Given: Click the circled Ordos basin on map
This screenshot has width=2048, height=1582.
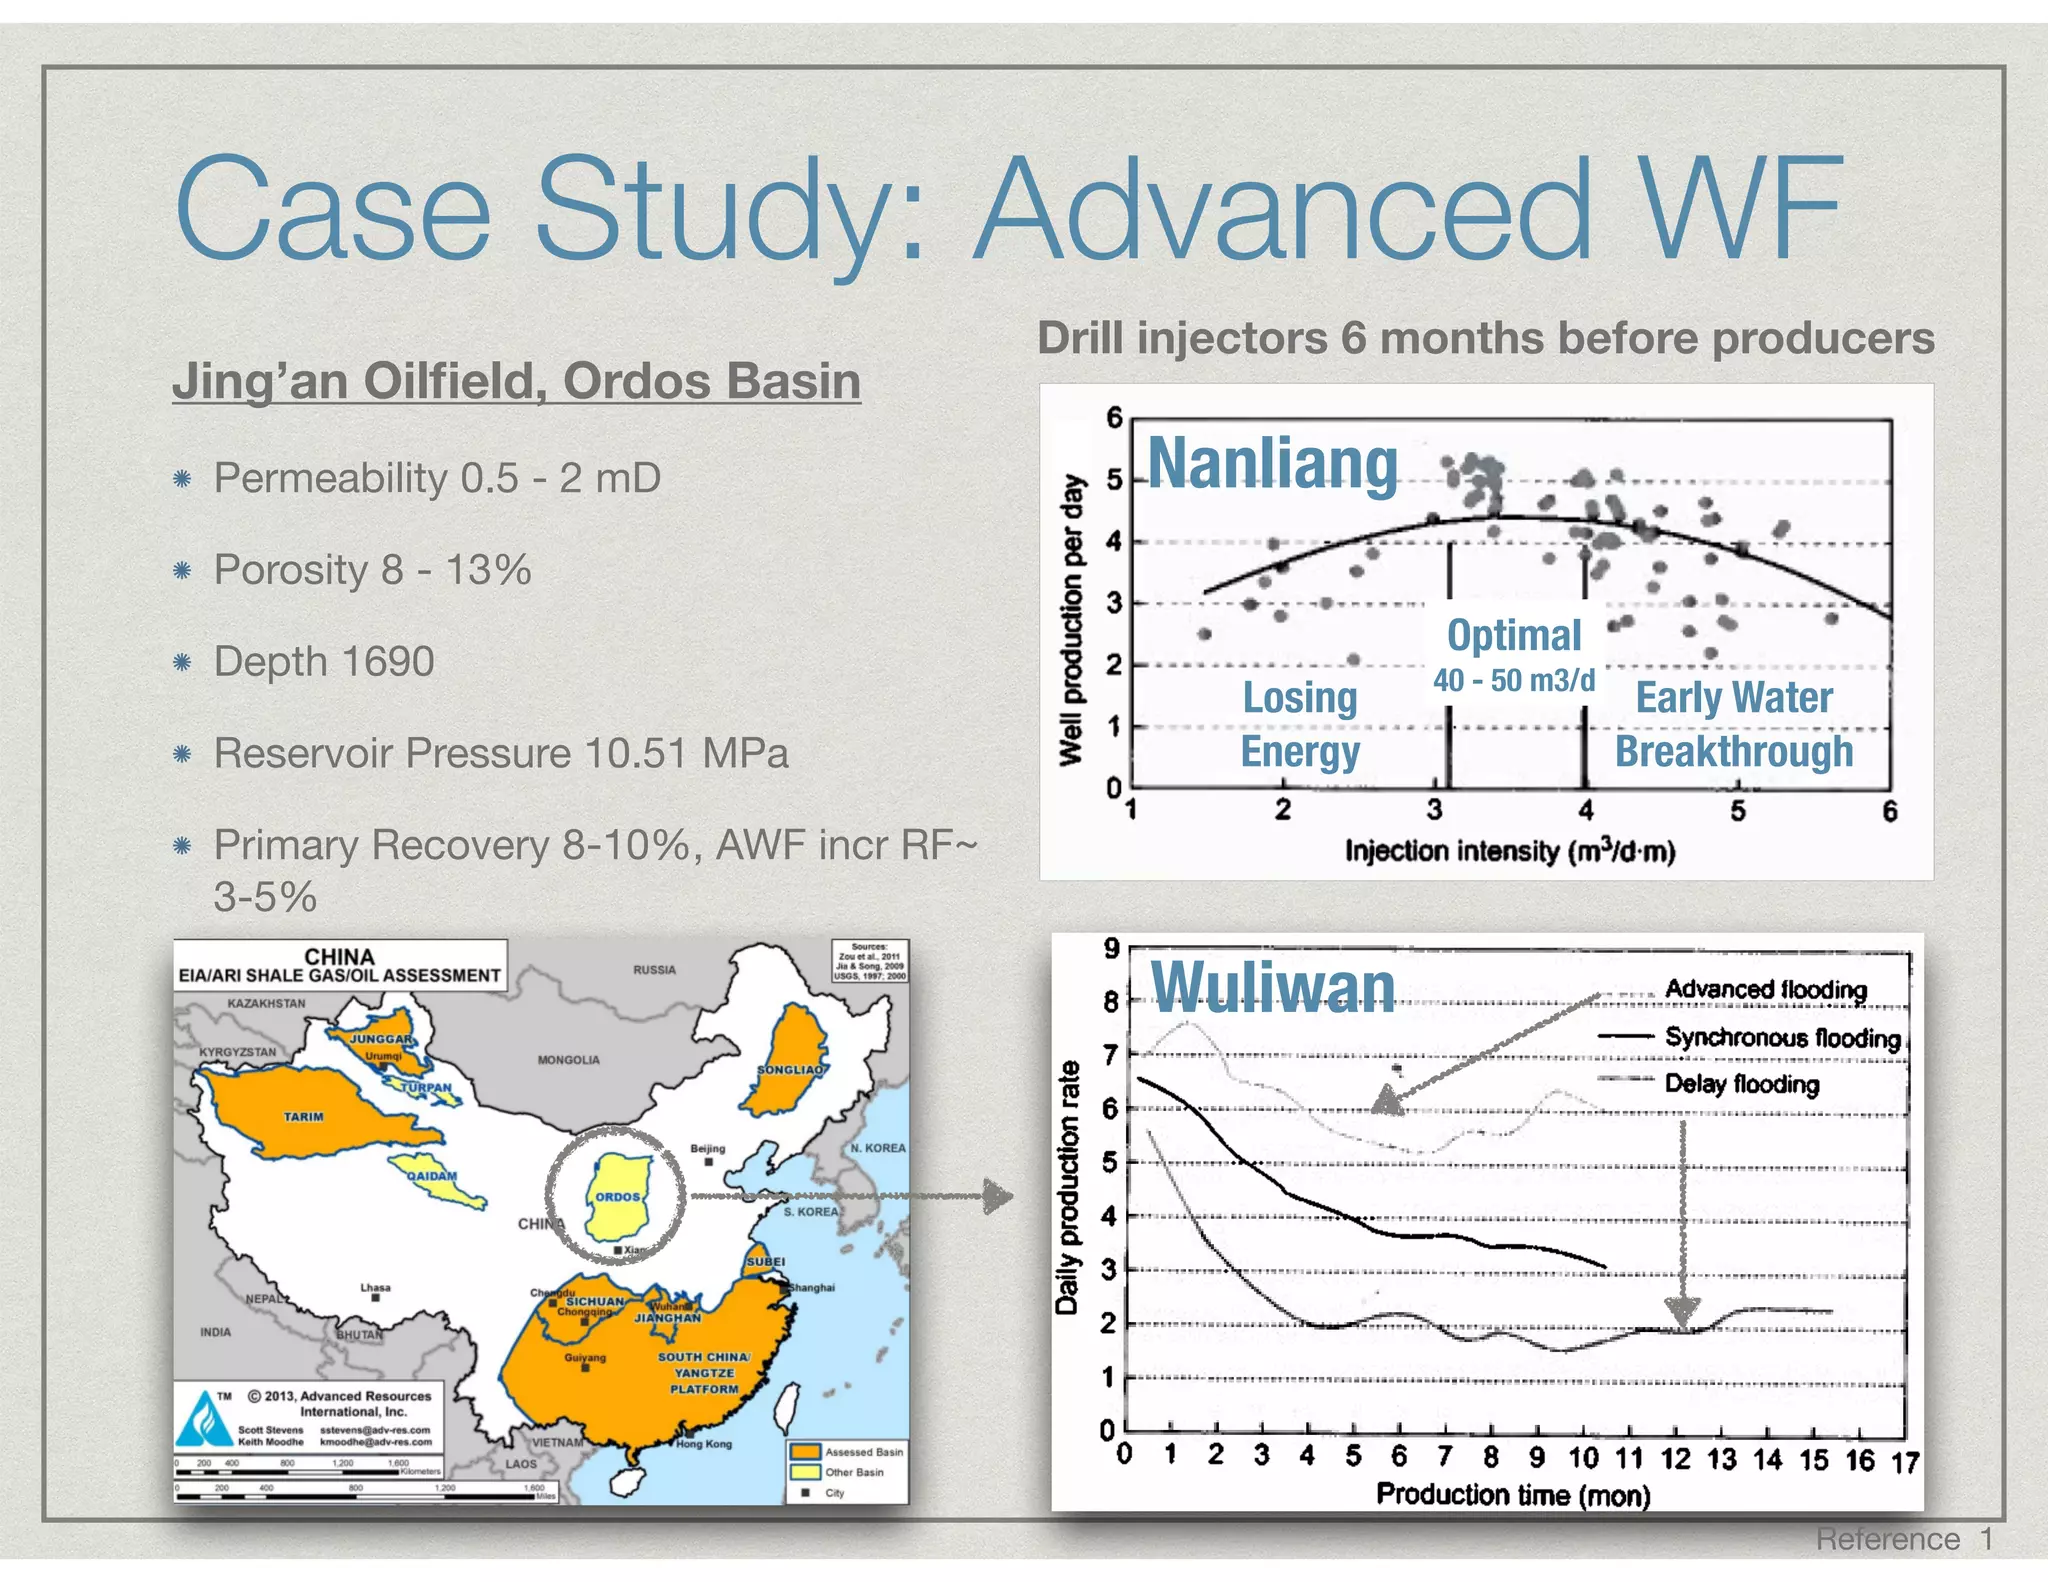Looking at the screenshot, I should 616,1195.
